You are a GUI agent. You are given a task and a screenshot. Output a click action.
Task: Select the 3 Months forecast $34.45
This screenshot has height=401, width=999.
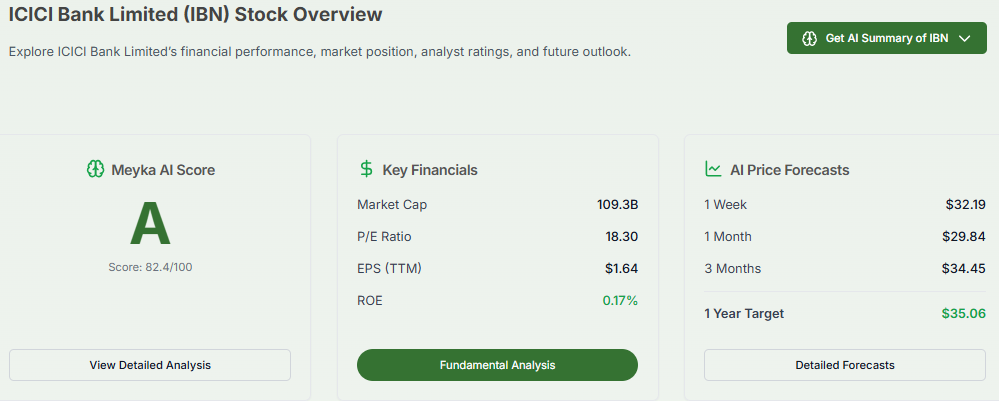coord(964,269)
